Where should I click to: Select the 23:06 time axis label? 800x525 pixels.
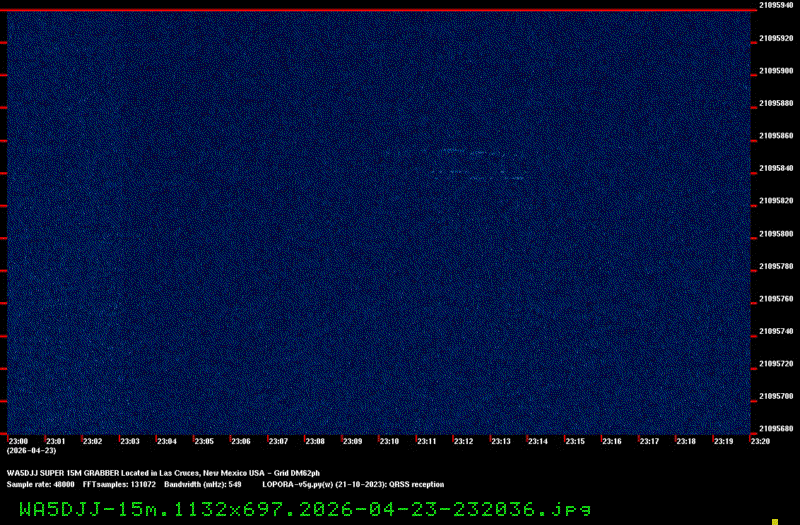click(241, 441)
